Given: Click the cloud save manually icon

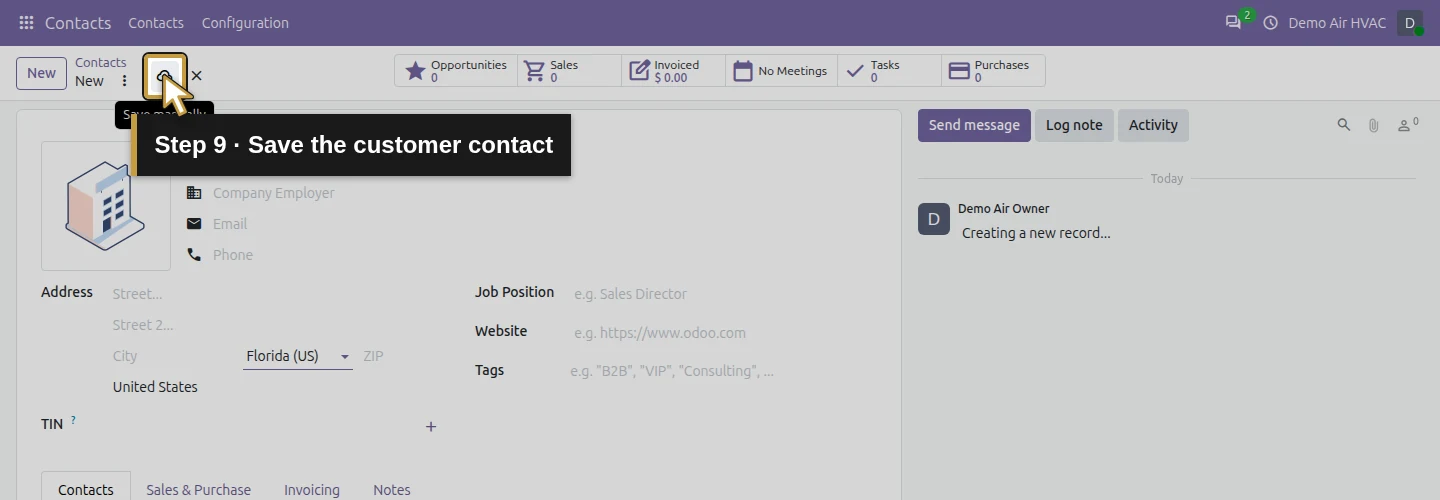Looking at the screenshot, I should pos(165,76).
